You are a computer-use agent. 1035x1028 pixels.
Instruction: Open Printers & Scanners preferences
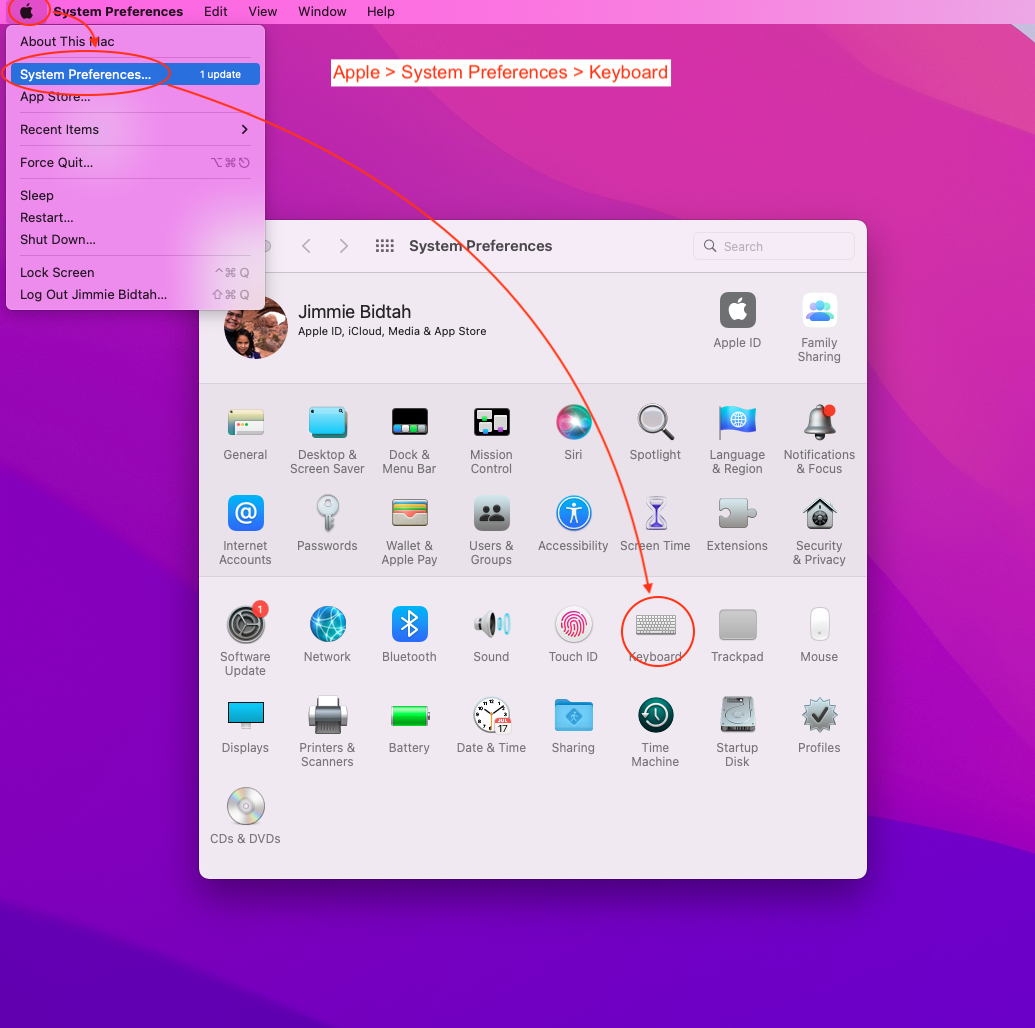(327, 732)
